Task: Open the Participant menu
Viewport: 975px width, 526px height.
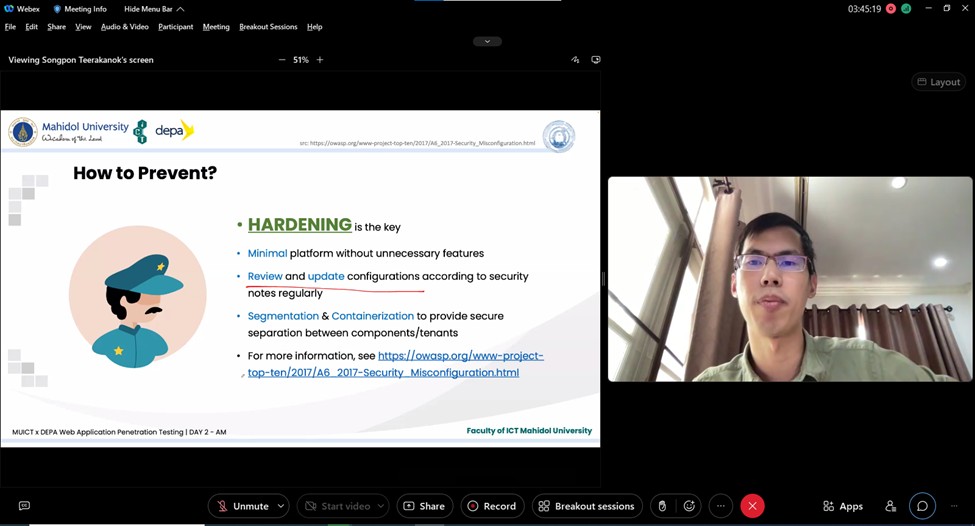Action: tap(175, 27)
